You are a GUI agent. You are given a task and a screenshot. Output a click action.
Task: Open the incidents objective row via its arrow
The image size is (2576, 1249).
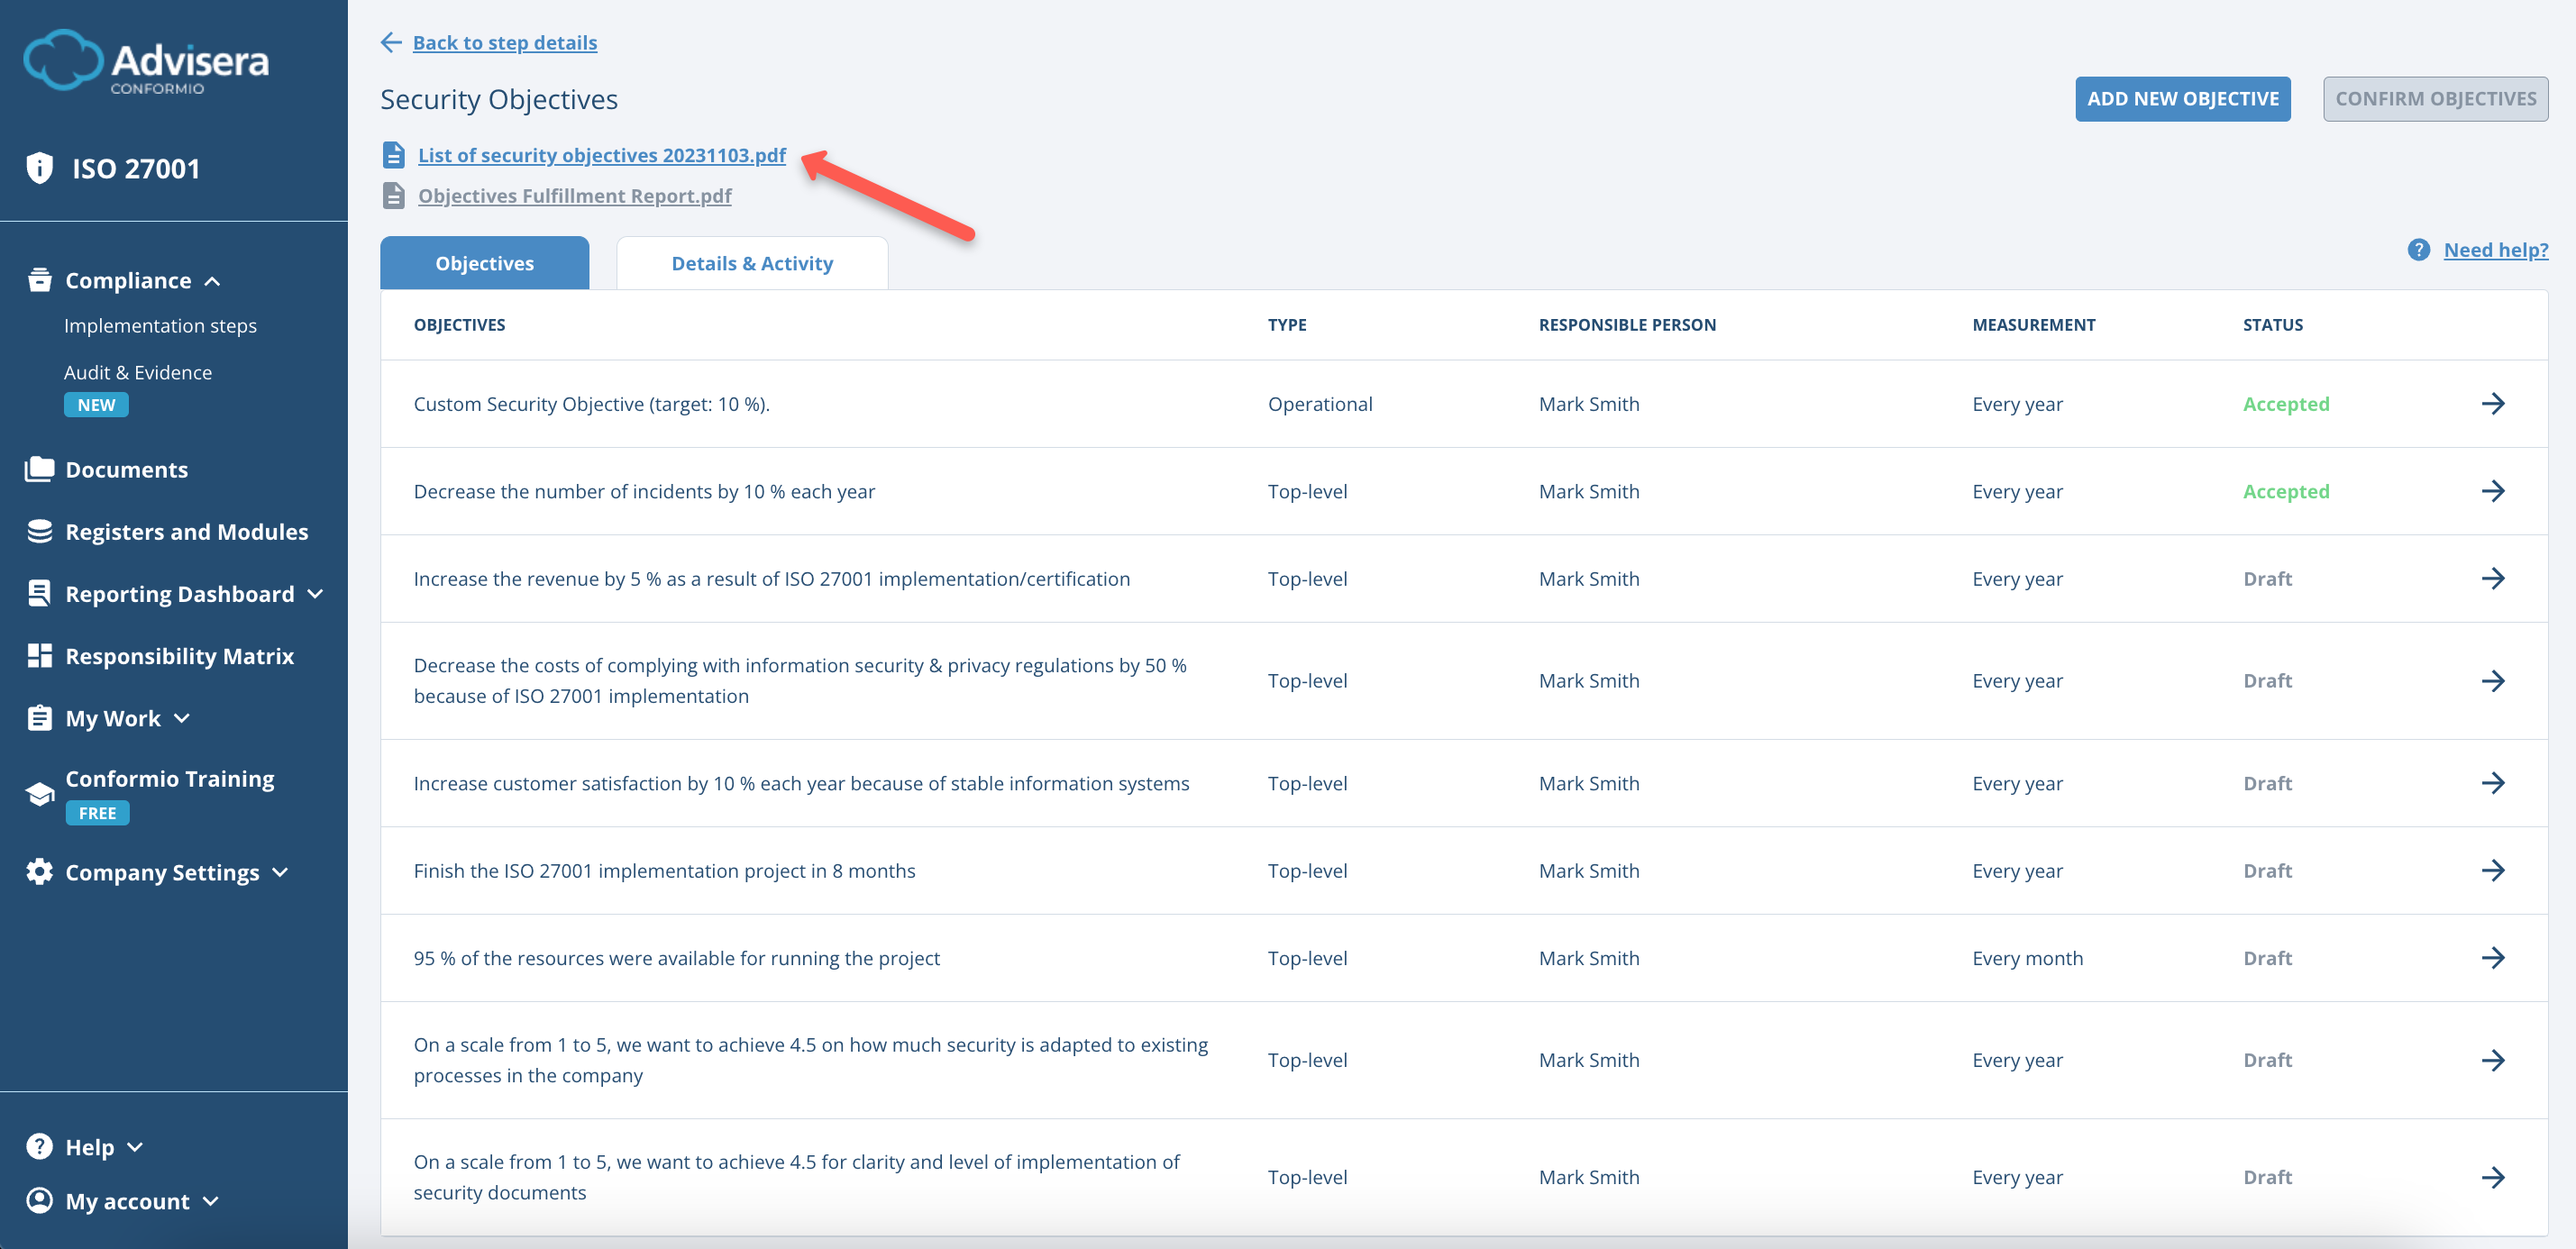coord(2495,491)
